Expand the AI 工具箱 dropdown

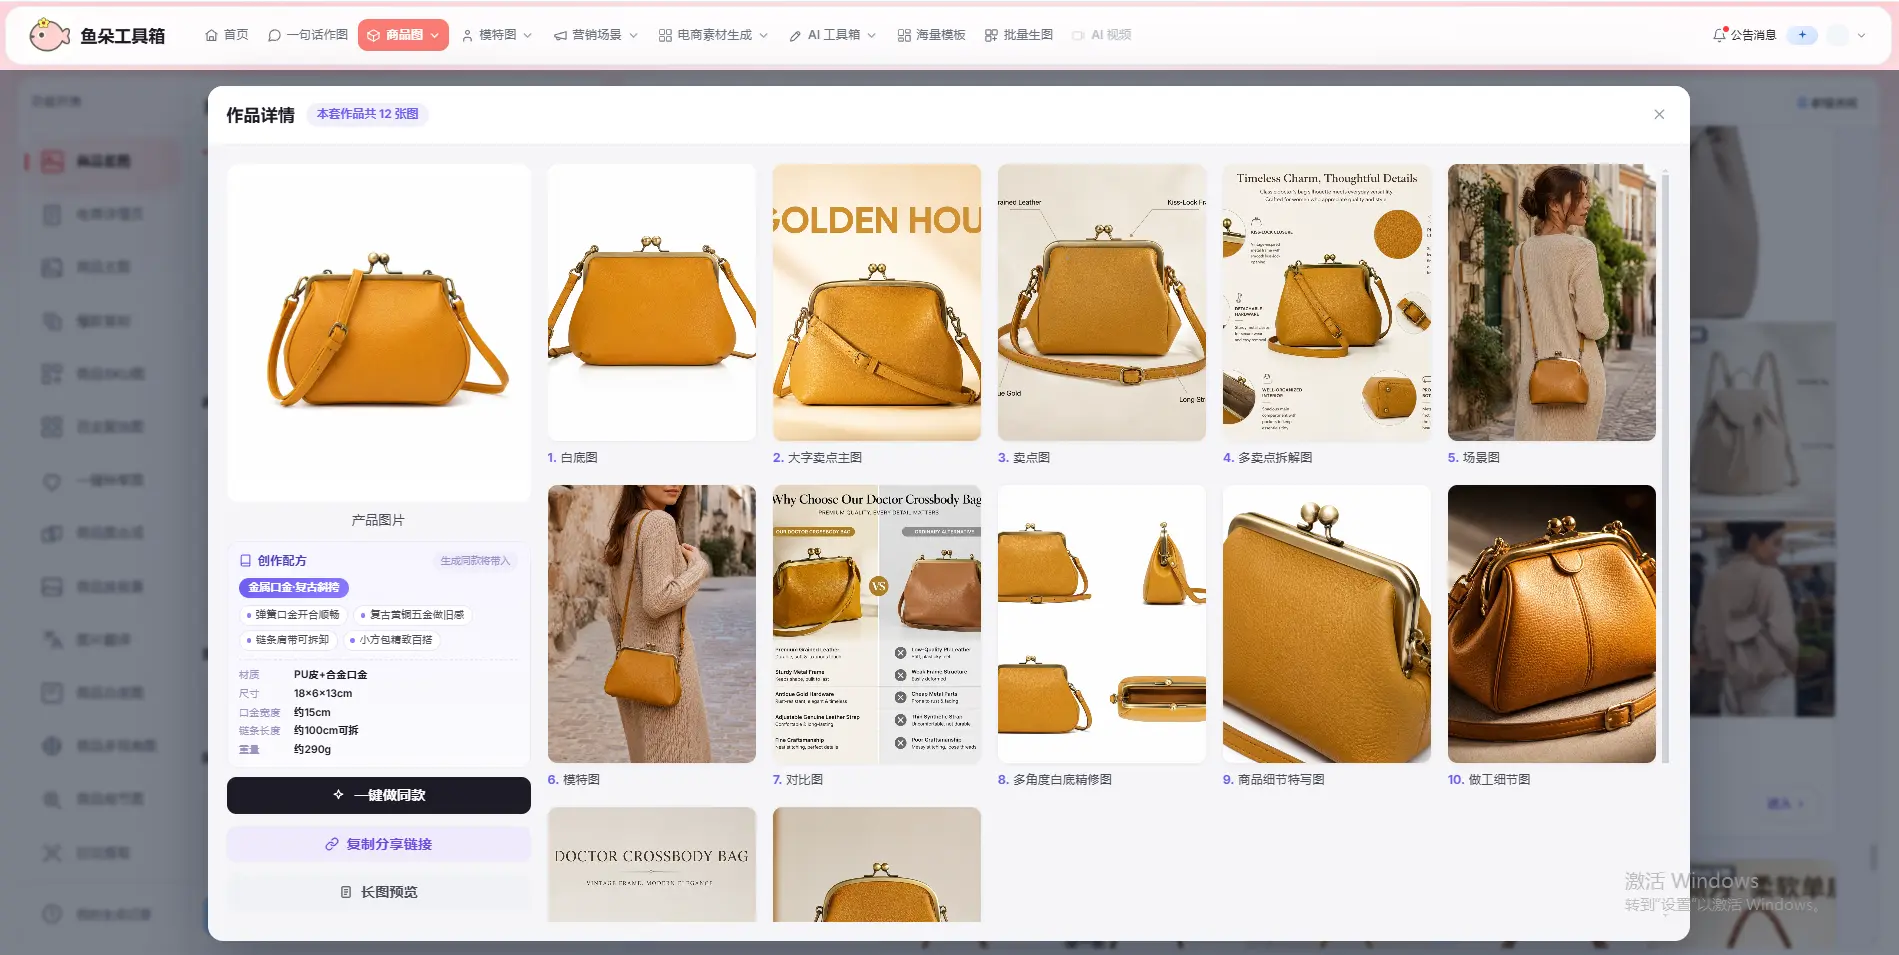pos(832,35)
